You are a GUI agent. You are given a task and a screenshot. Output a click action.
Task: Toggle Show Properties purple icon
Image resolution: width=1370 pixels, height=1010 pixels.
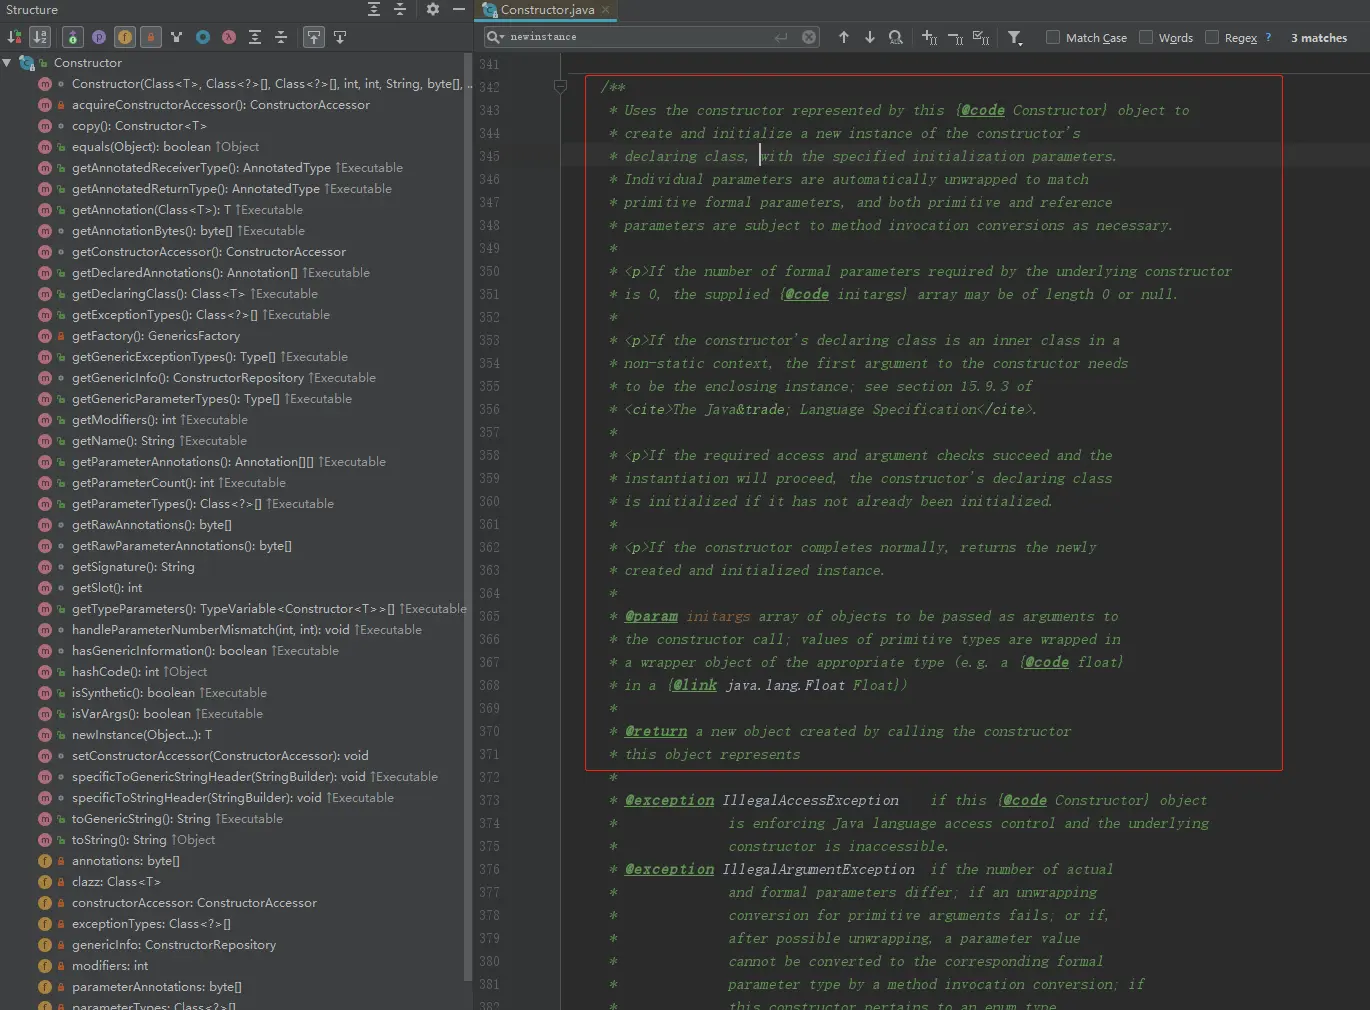[99, 37]
